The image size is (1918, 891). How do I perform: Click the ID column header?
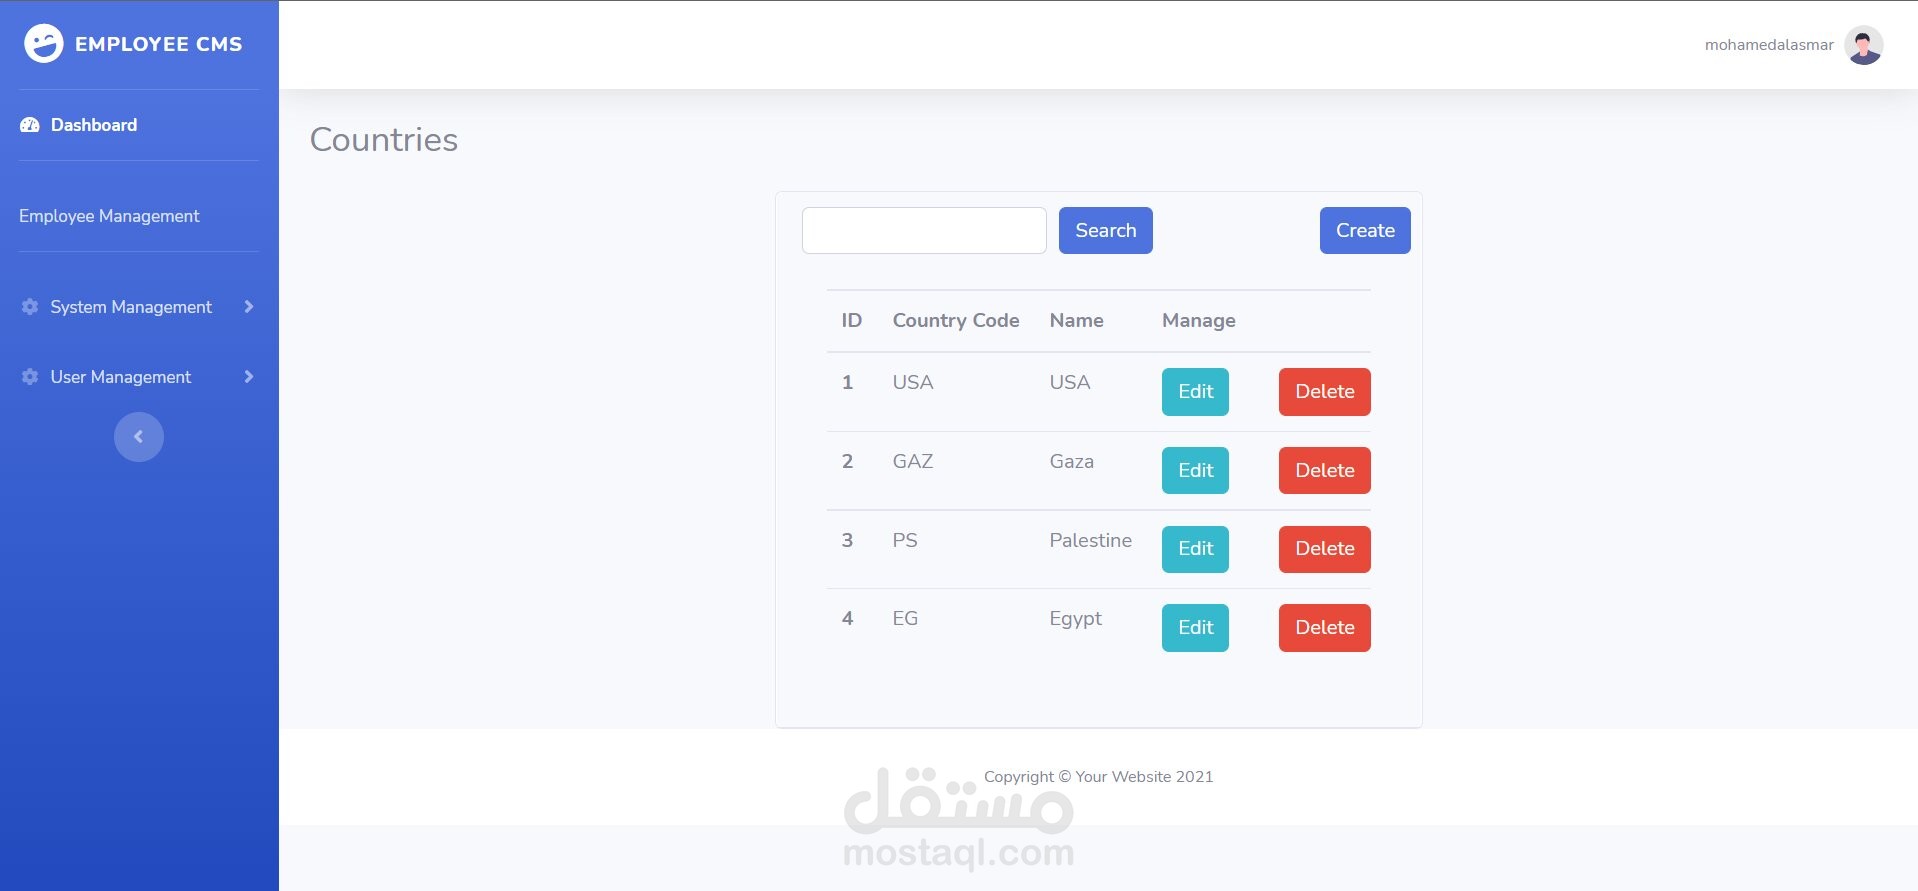(x=852, y=321)
